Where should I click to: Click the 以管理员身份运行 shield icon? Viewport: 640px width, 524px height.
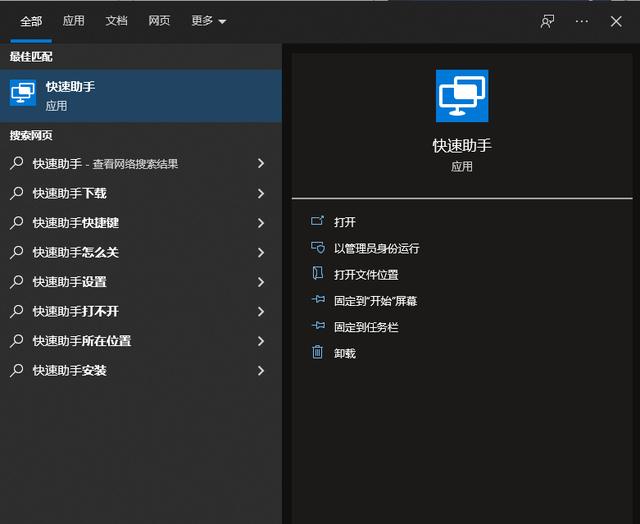(318, 248)
